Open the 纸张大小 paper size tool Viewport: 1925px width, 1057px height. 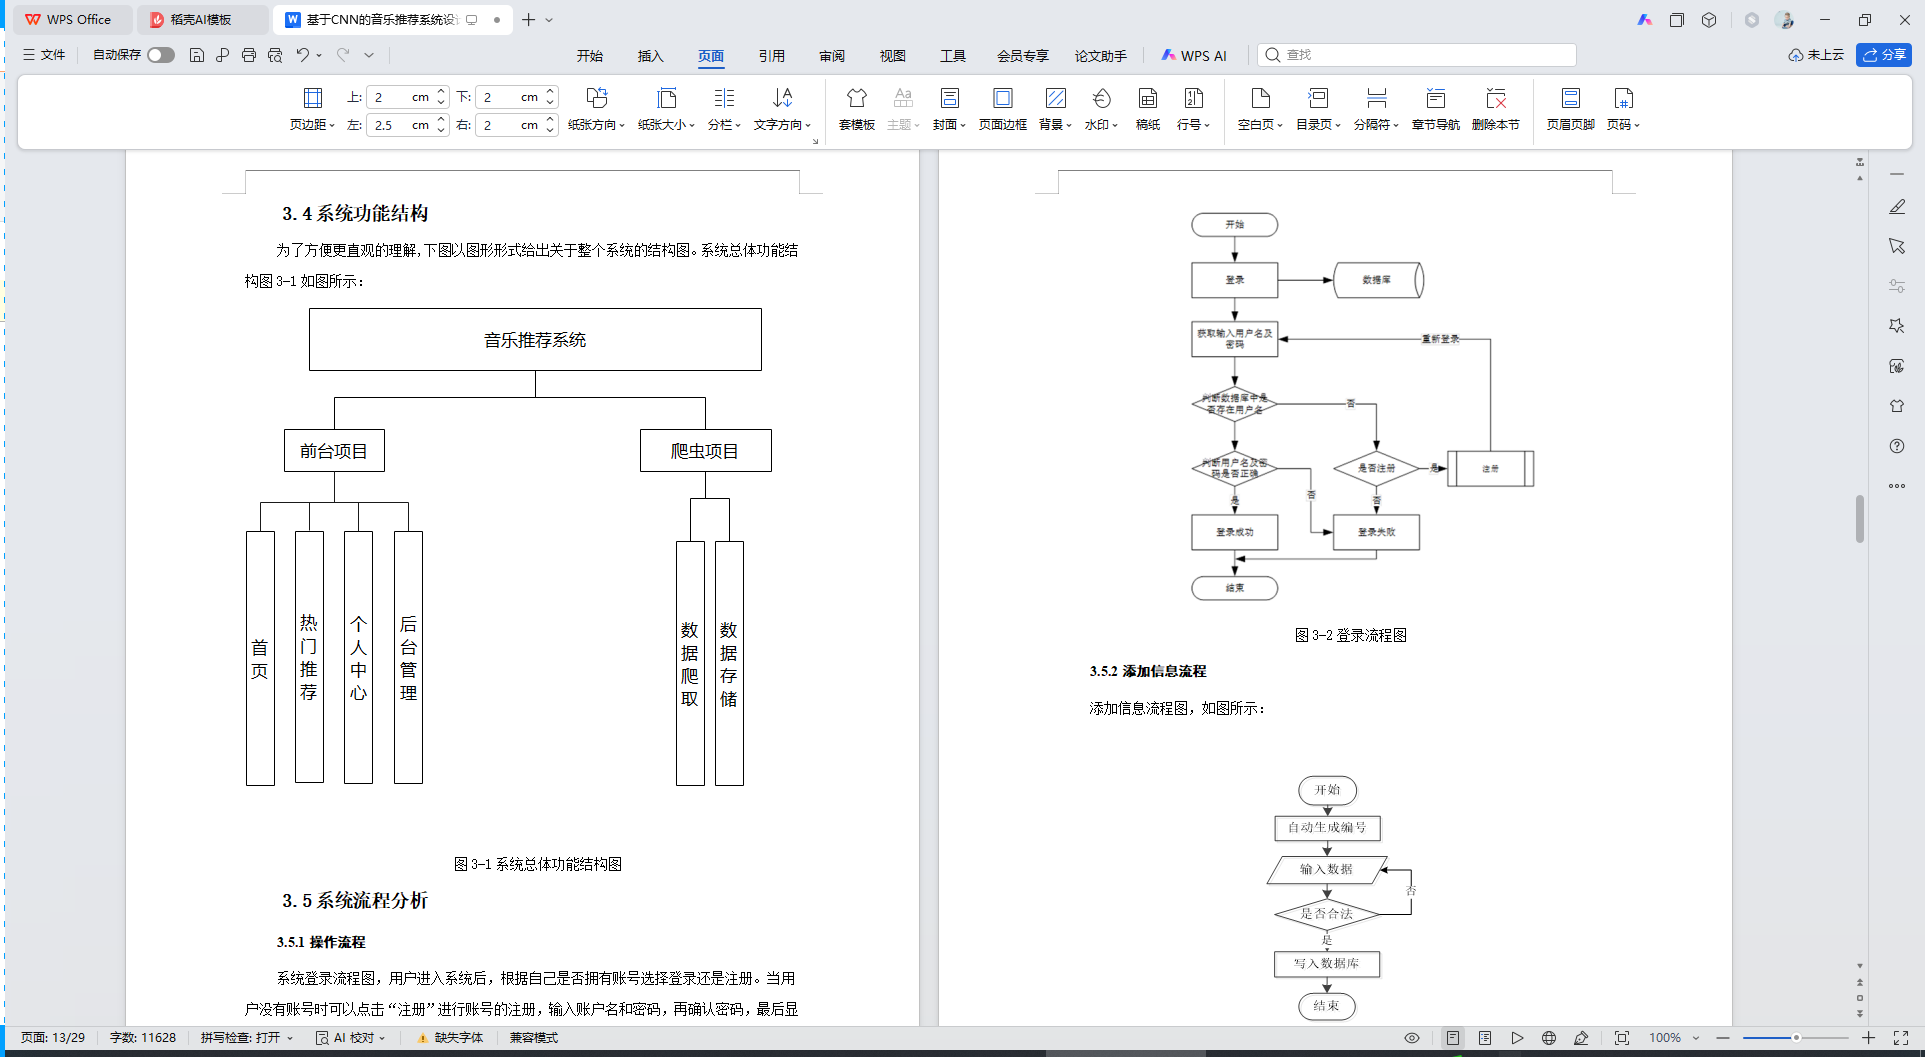tap(666, 109)
